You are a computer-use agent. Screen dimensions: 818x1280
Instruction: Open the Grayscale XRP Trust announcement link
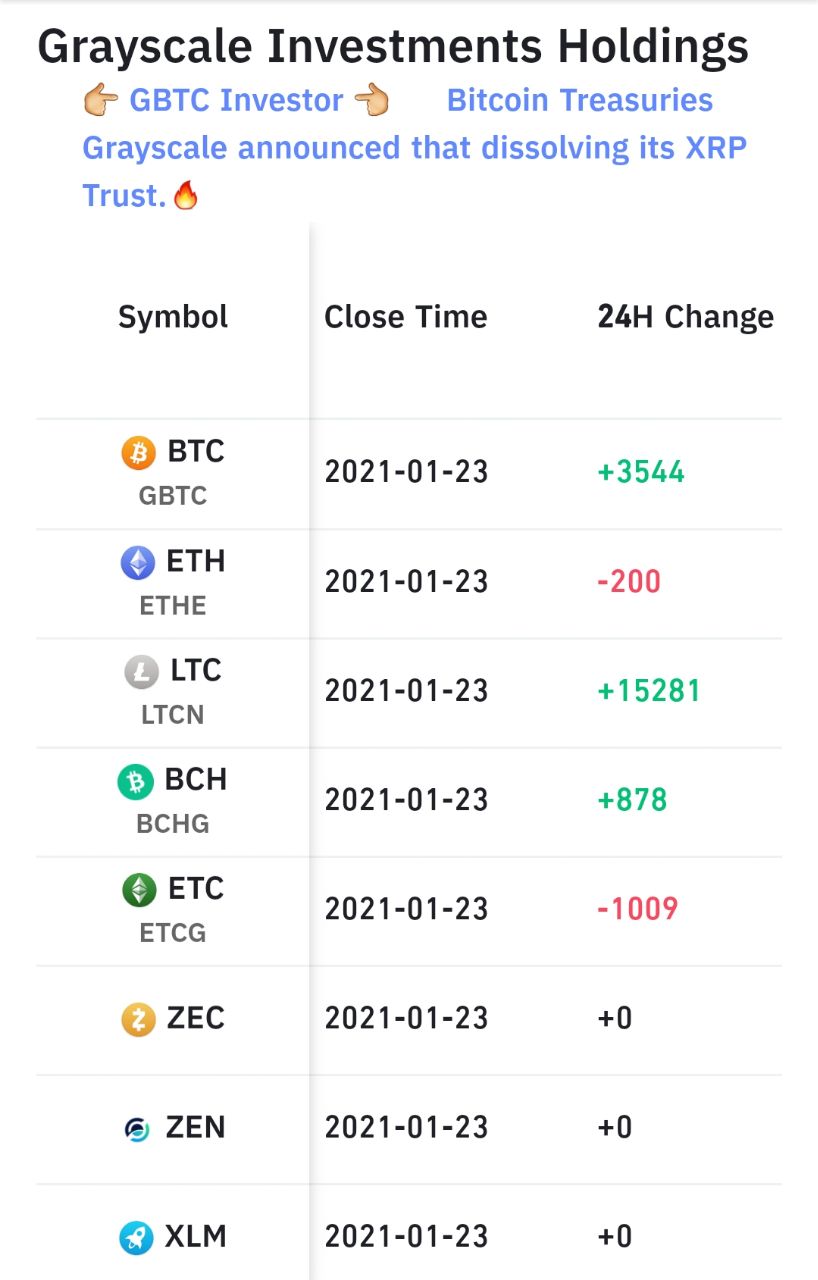(x=414, y=171)
